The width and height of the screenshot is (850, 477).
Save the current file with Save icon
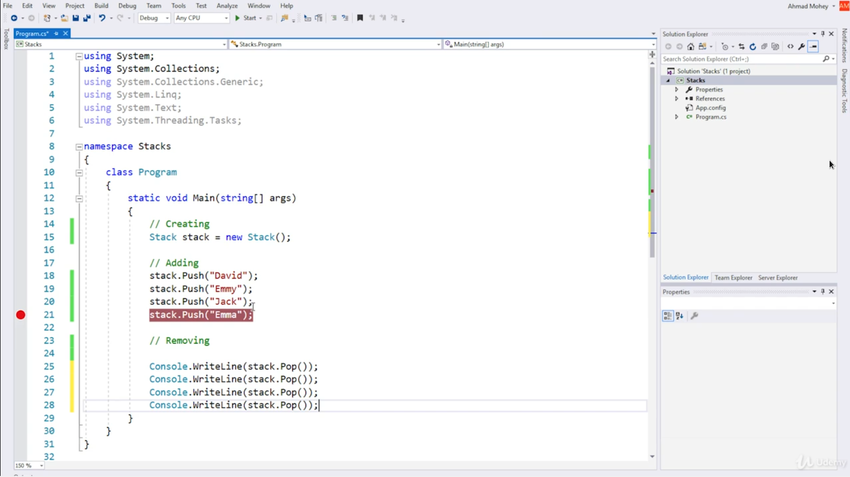pyautogui.click(x=75, y=18)
